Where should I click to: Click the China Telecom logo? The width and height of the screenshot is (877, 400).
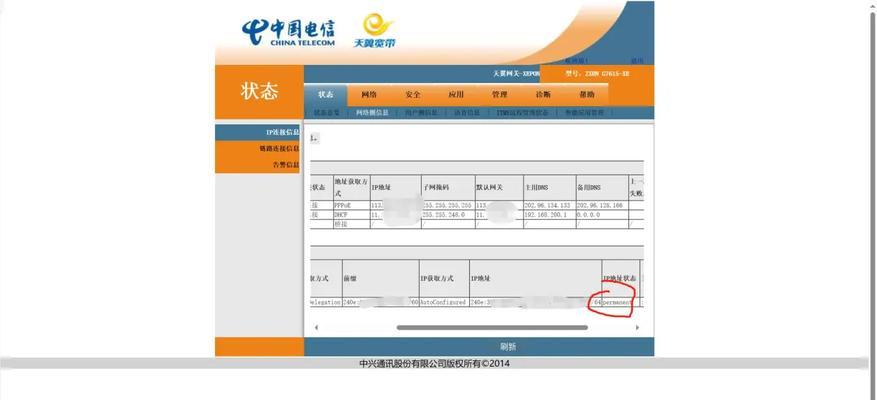[x=289, y=32]
